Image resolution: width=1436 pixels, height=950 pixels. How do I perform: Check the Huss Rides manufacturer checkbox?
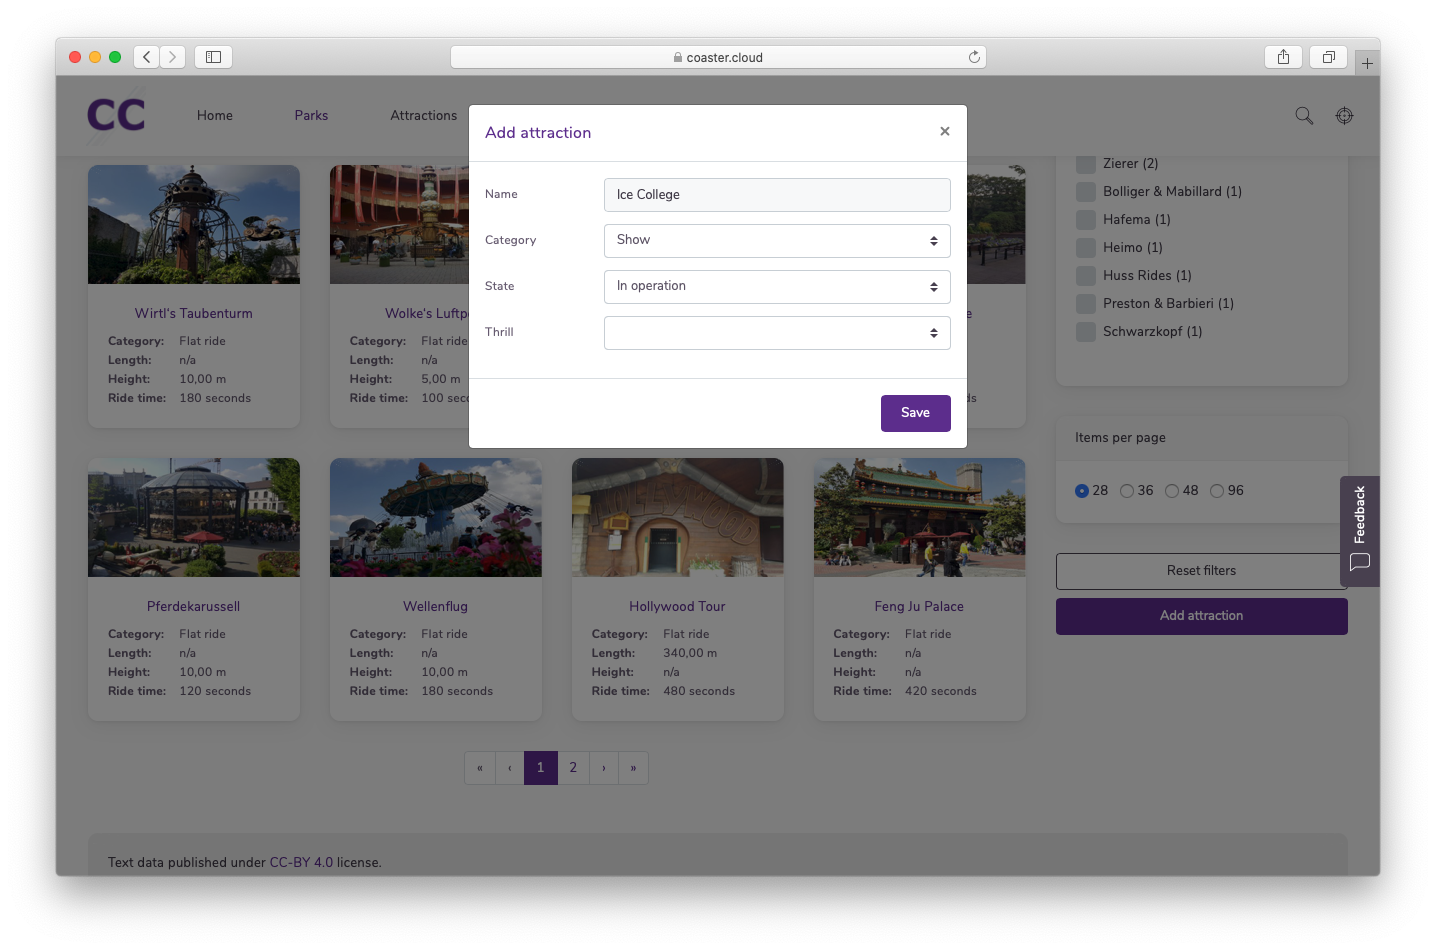pyautogui.click(x=1086, y=275)
